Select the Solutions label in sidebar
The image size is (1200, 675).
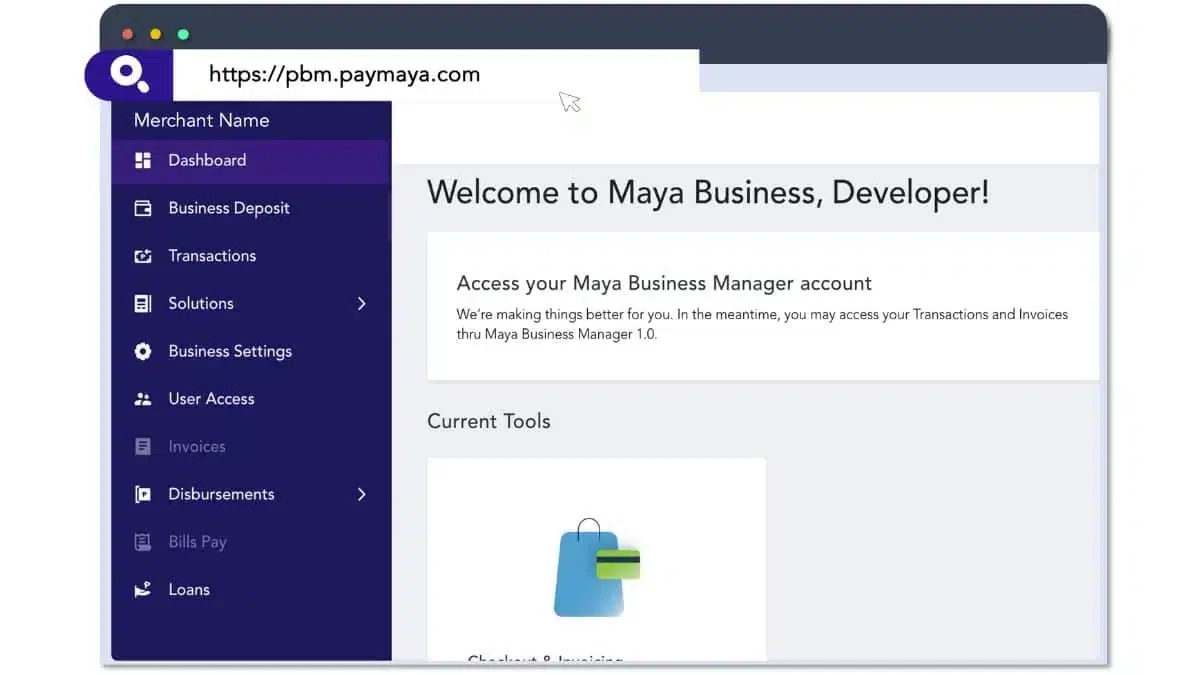coord(201,303)
